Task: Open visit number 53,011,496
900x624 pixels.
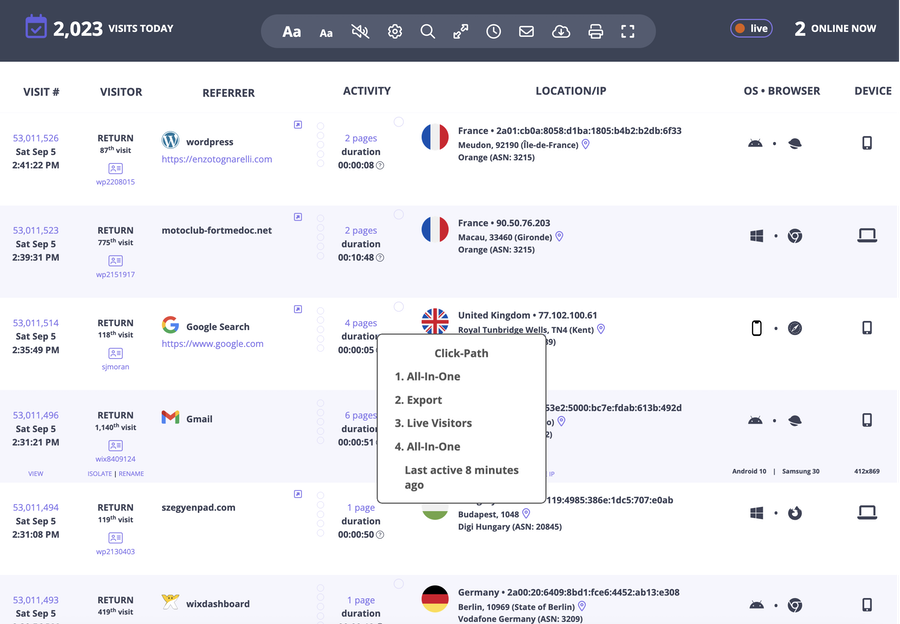Action: pyautogui.click(x=36, y=415)
